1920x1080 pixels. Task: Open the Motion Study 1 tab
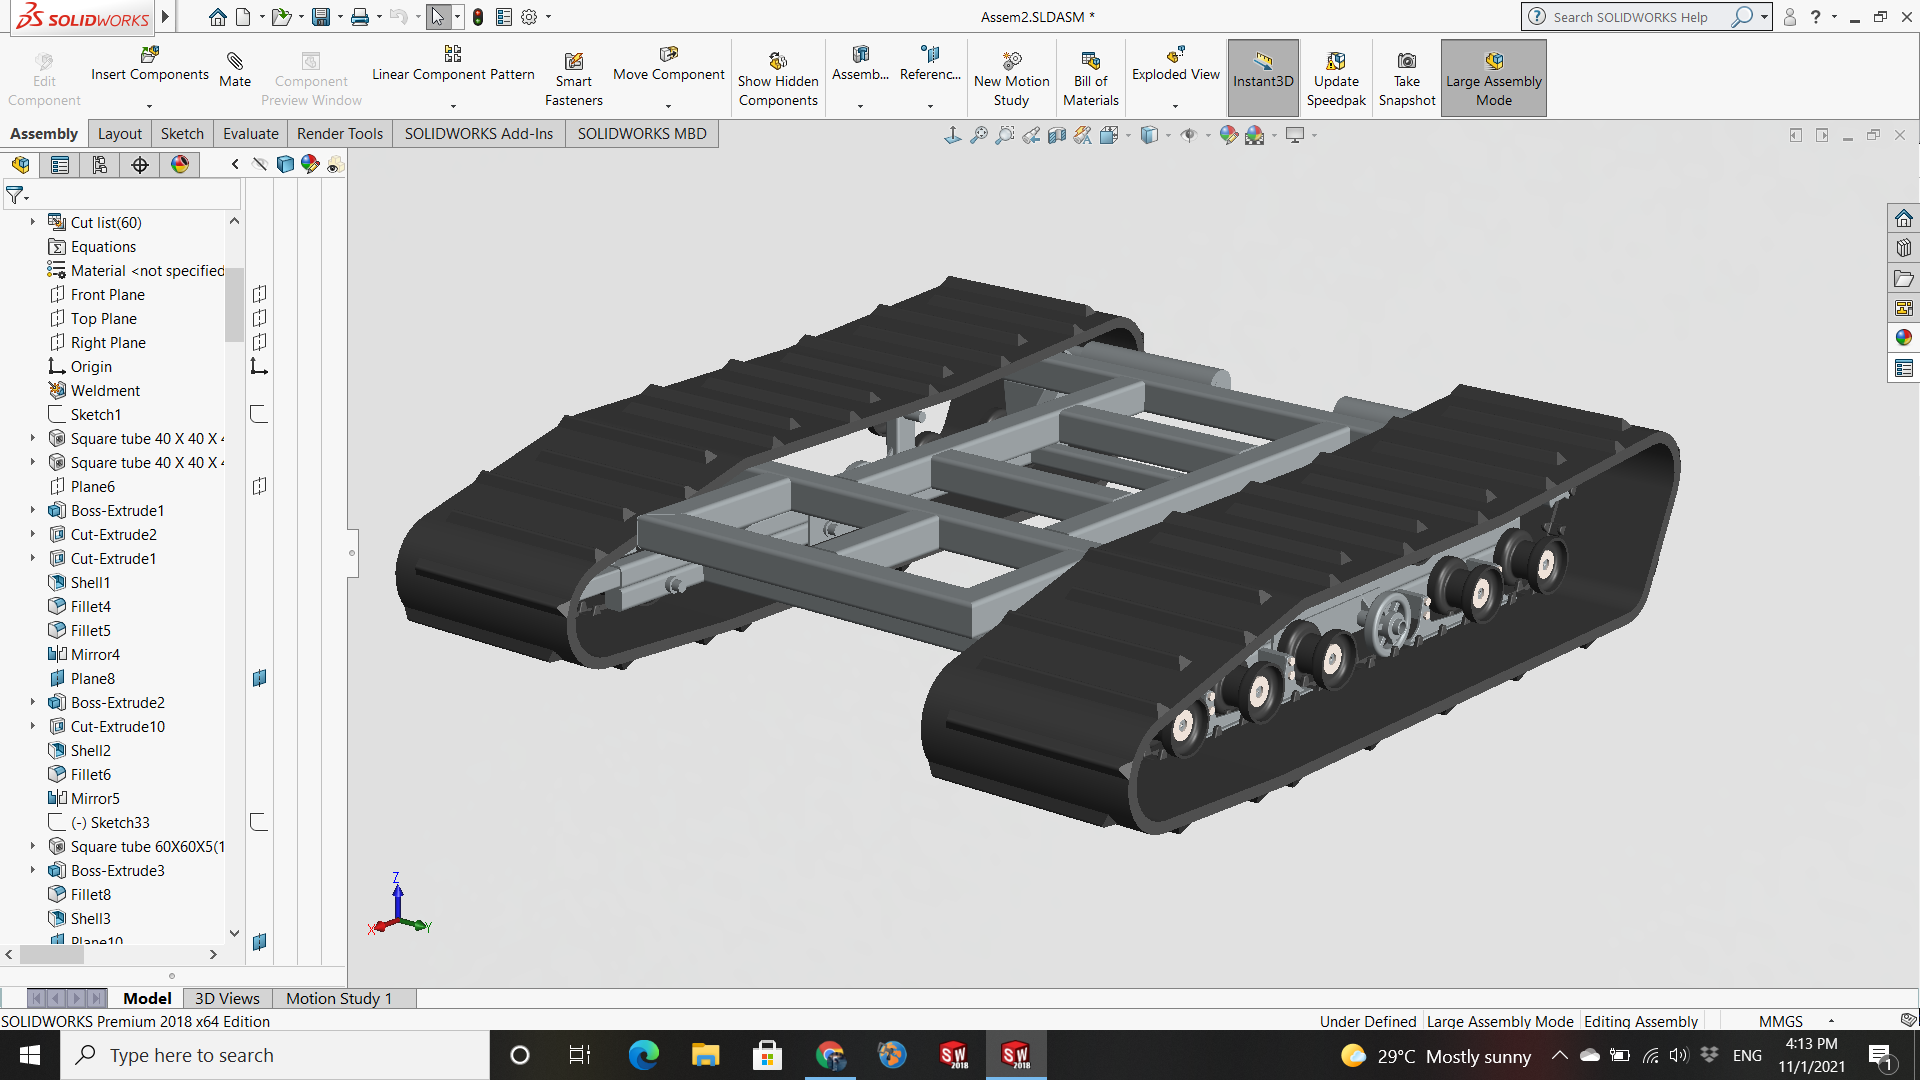coord(338,998)
